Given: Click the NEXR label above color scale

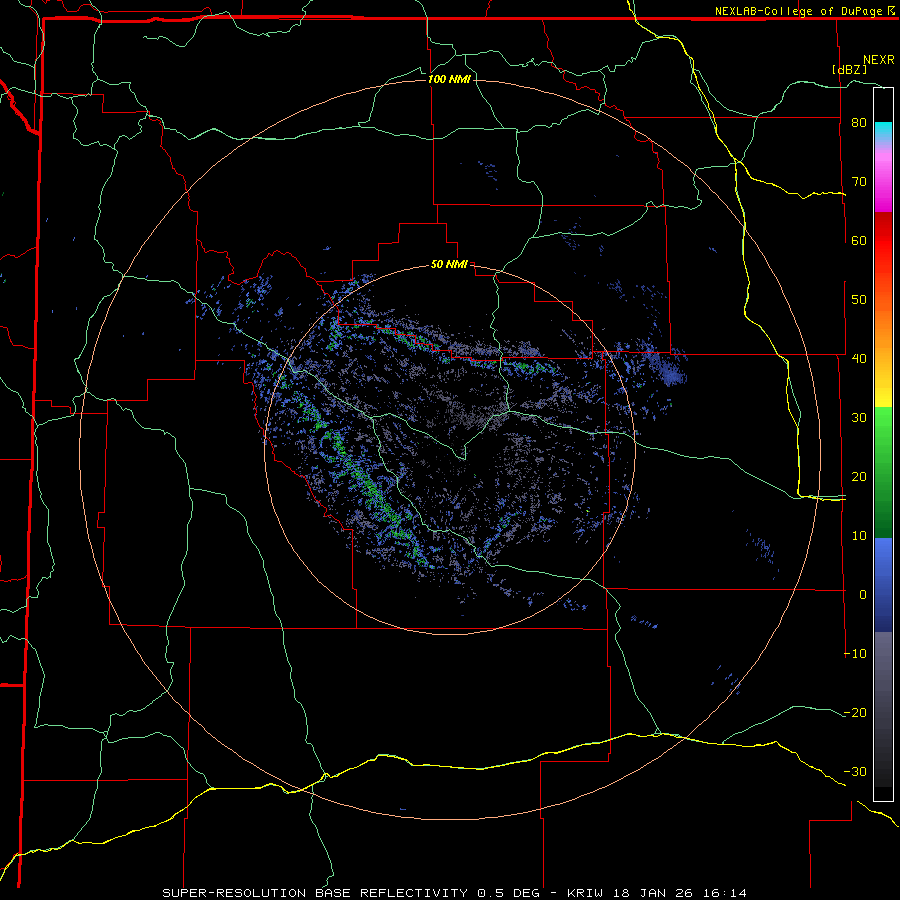Looking at the screenshot, I should tap(879, 60).
